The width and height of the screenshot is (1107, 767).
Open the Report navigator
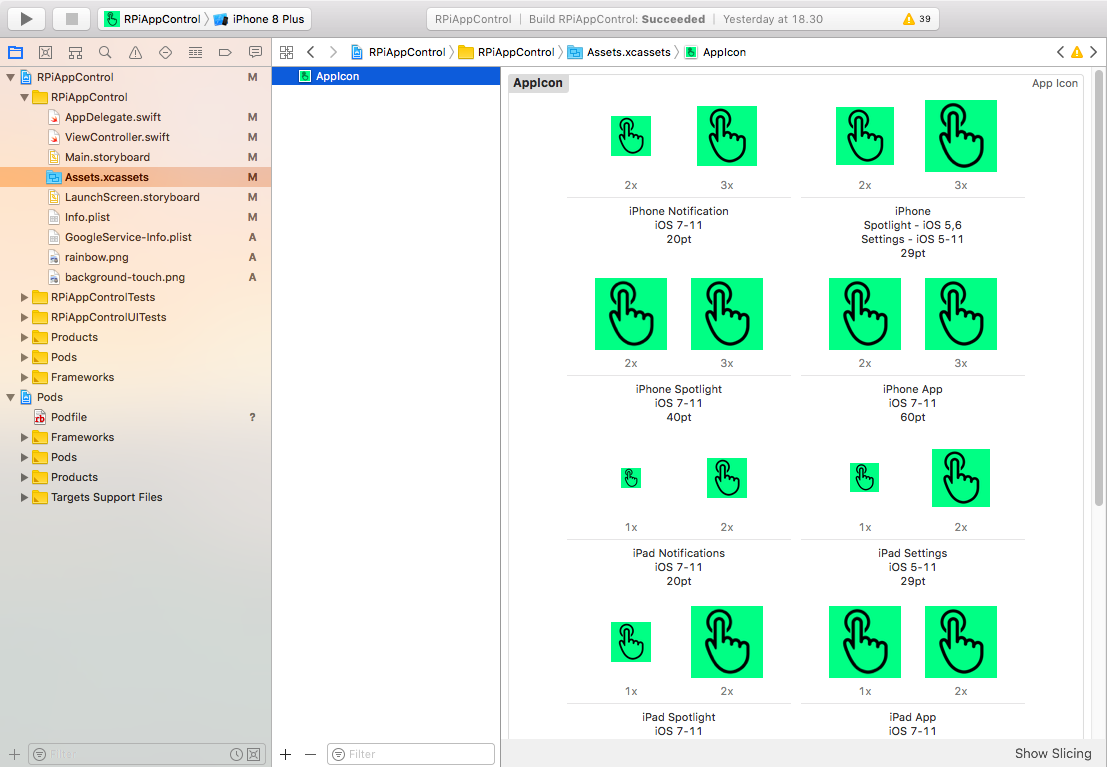point(255,51)
